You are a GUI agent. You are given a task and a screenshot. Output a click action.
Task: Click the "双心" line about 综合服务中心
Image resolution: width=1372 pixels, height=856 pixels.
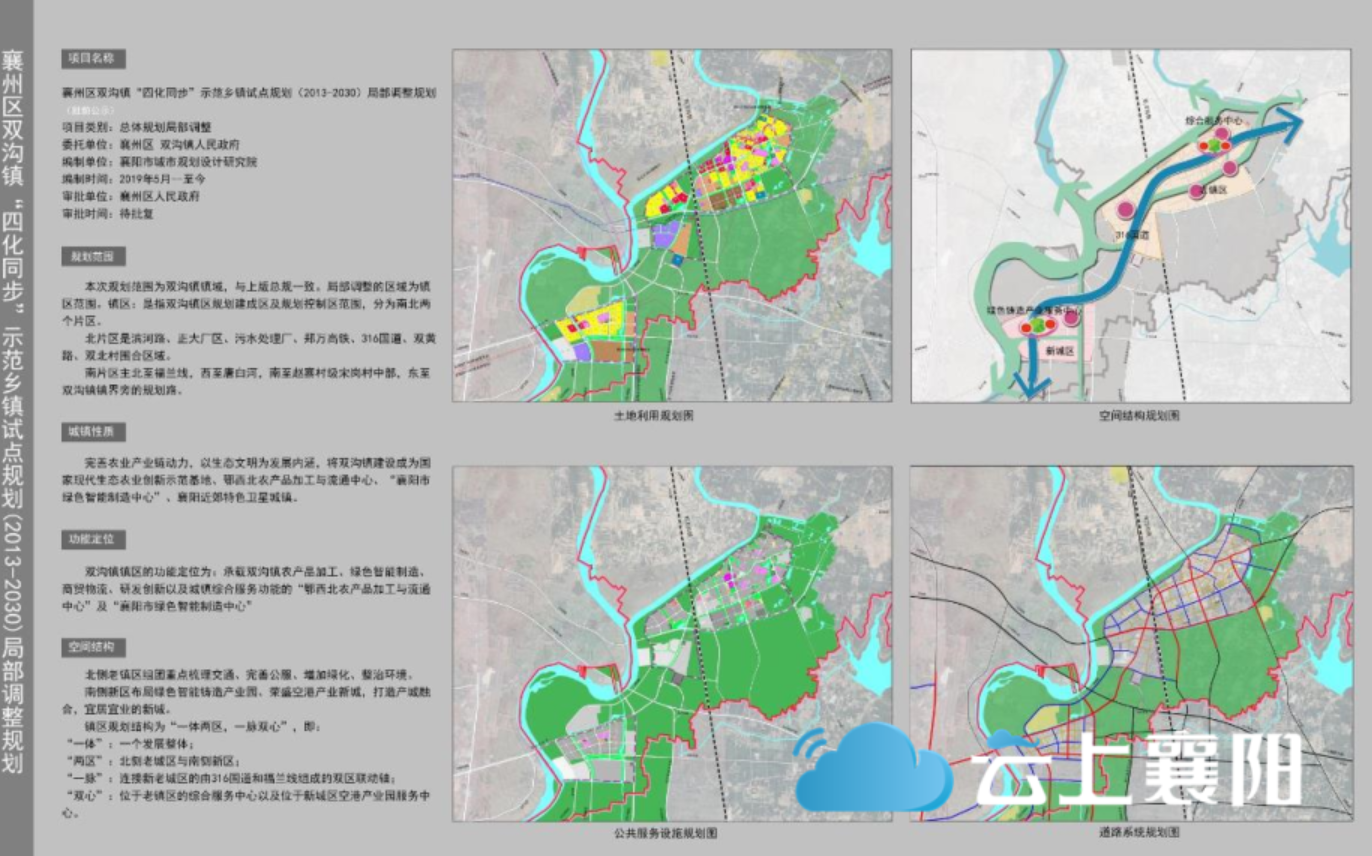pyautogui.click(x=248, y=804)
